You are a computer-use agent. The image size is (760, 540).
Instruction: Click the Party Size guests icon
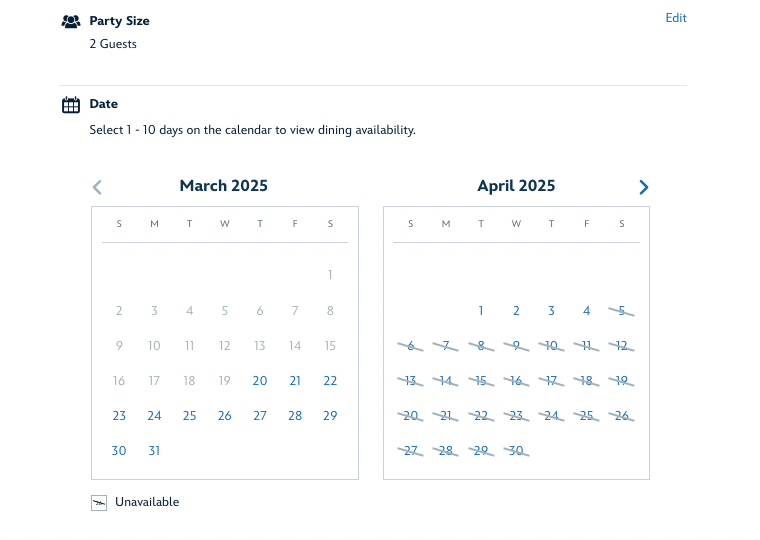point(70,21)
